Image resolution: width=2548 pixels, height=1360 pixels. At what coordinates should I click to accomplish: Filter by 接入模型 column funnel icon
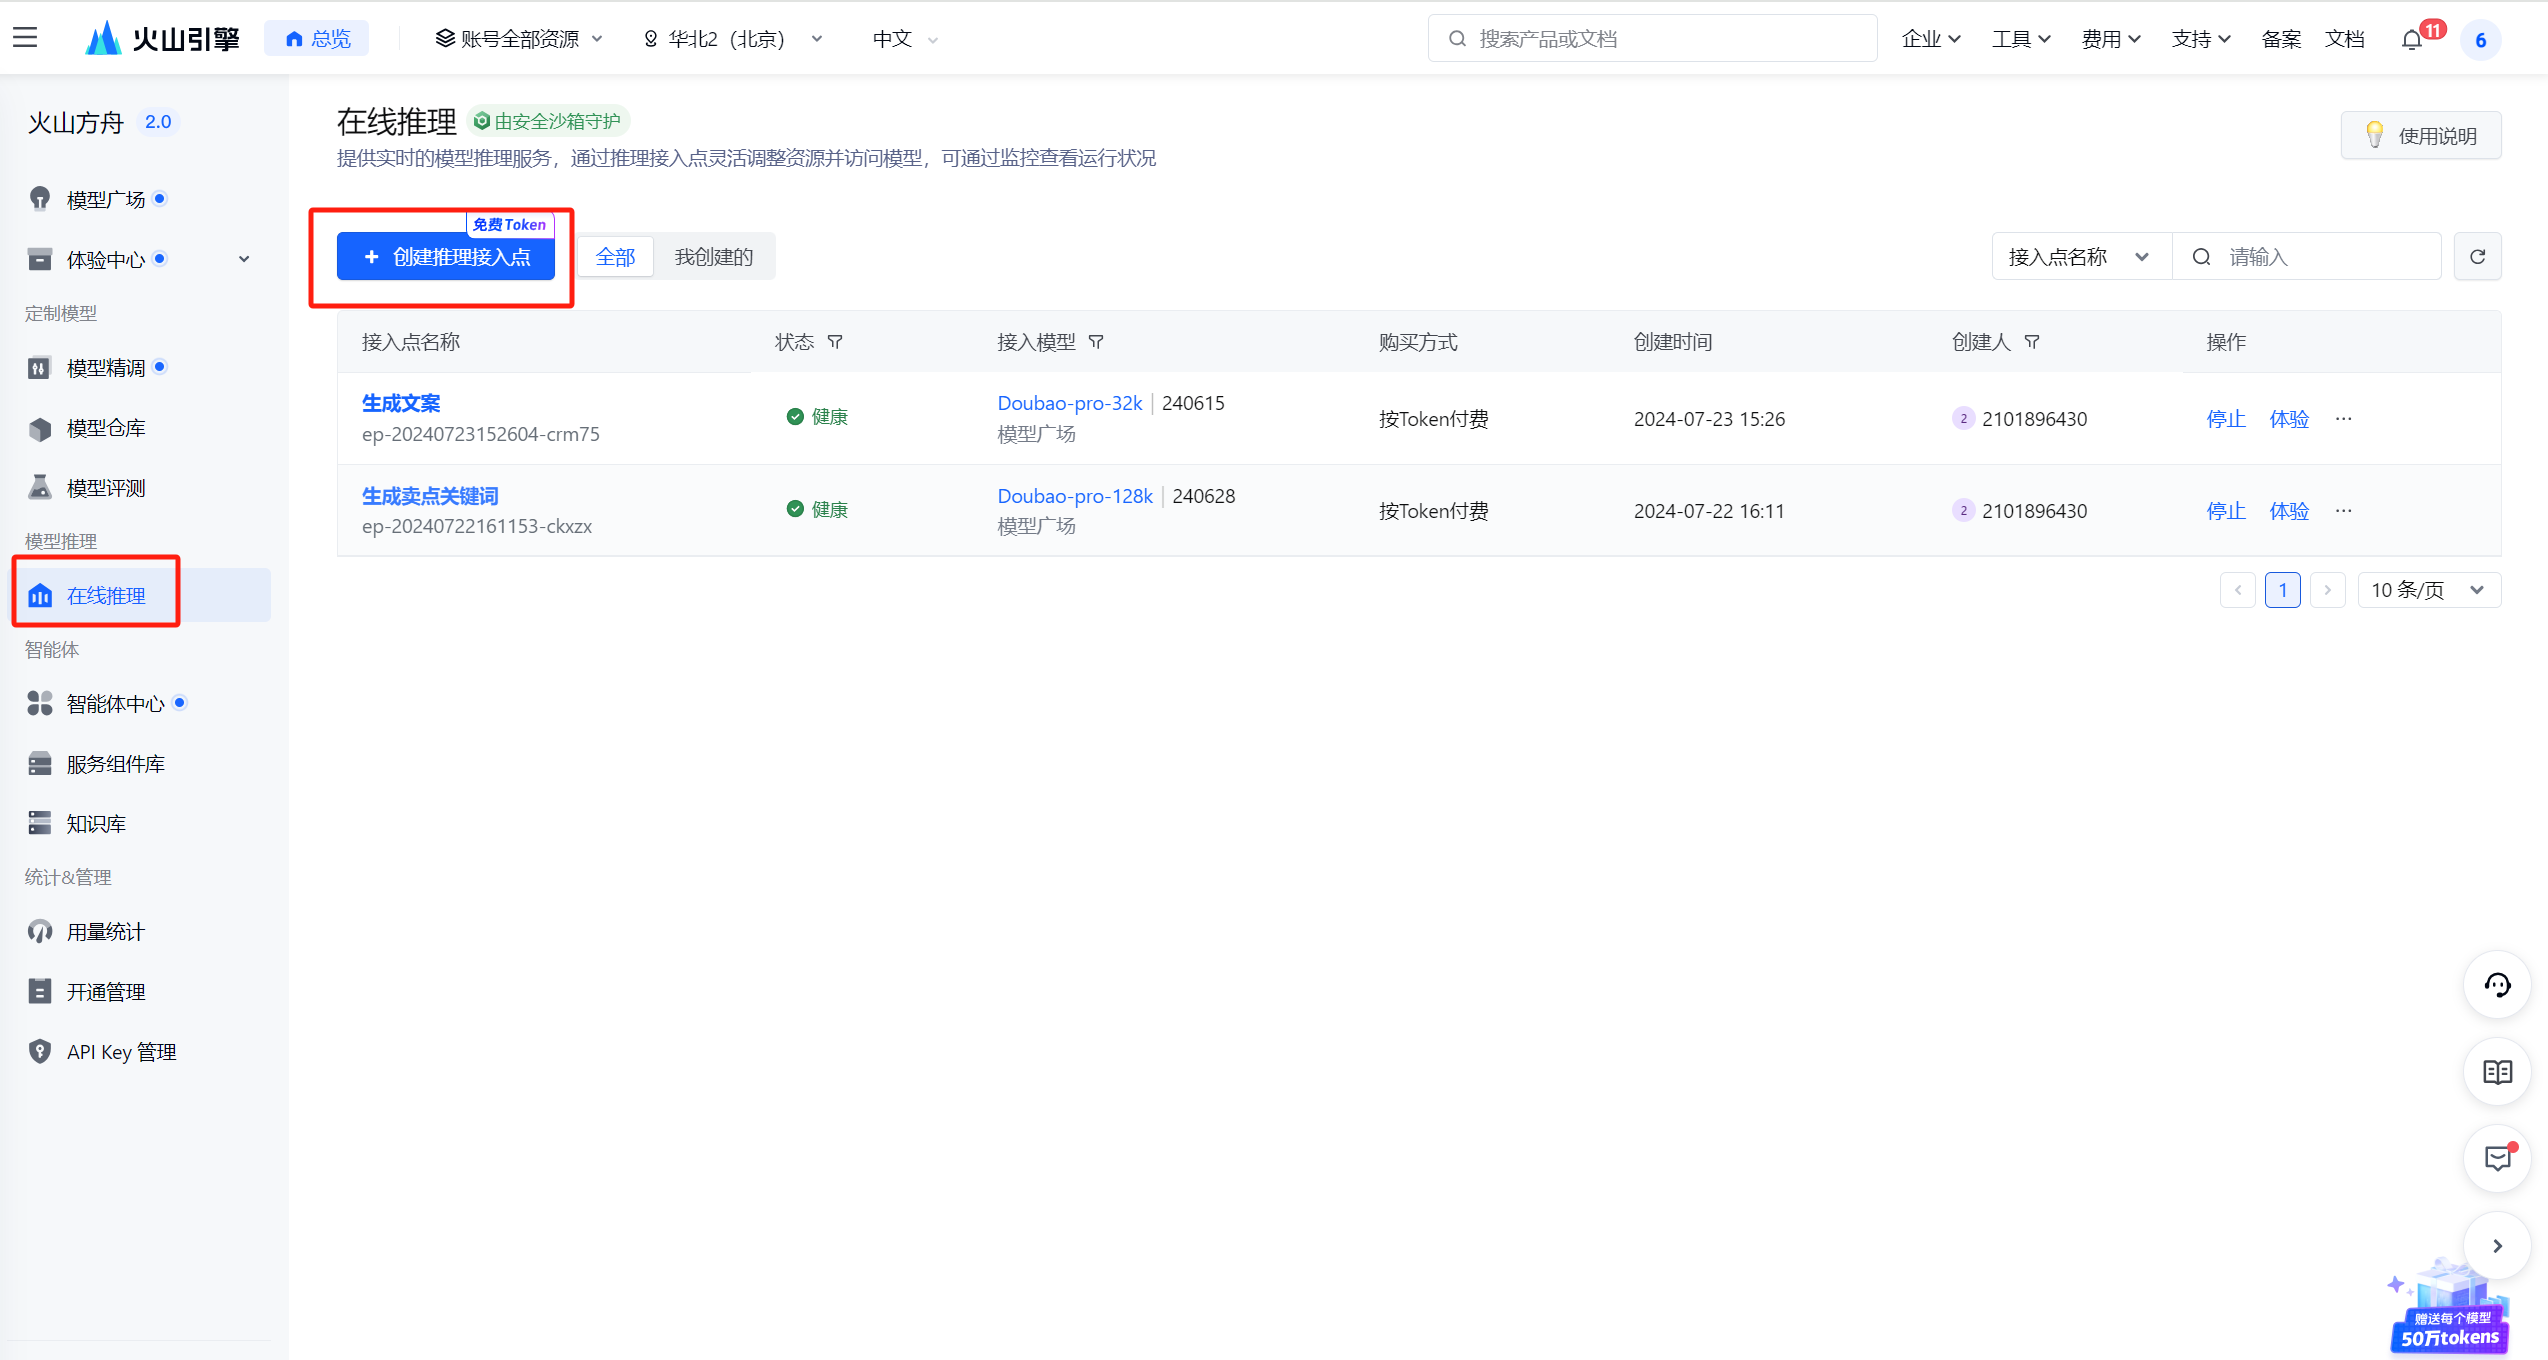[x=1096, y=342]
